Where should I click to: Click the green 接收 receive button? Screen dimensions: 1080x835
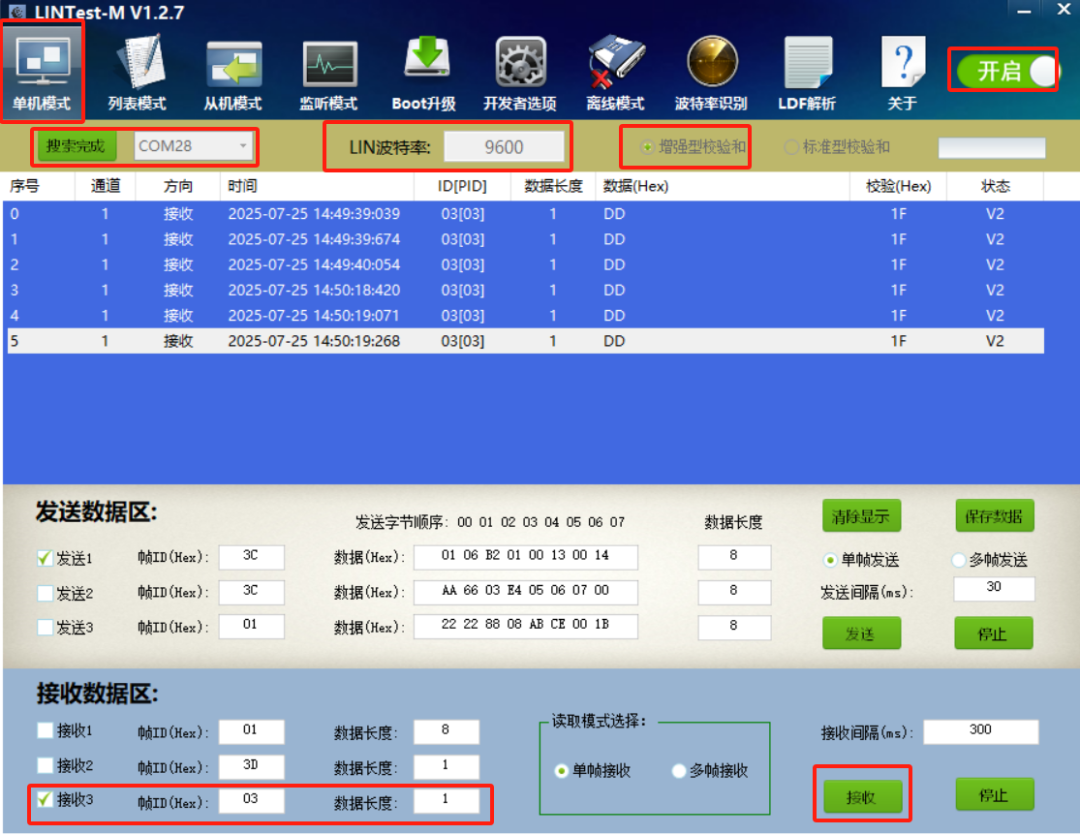coord(861,796)
